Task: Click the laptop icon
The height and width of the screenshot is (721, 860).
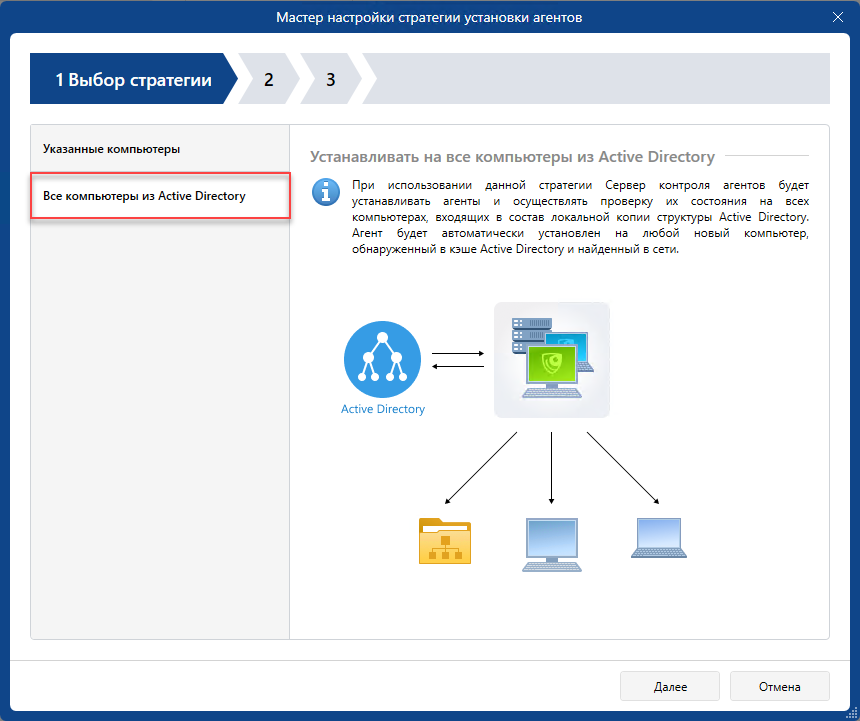Action: [x=659, y=538]
